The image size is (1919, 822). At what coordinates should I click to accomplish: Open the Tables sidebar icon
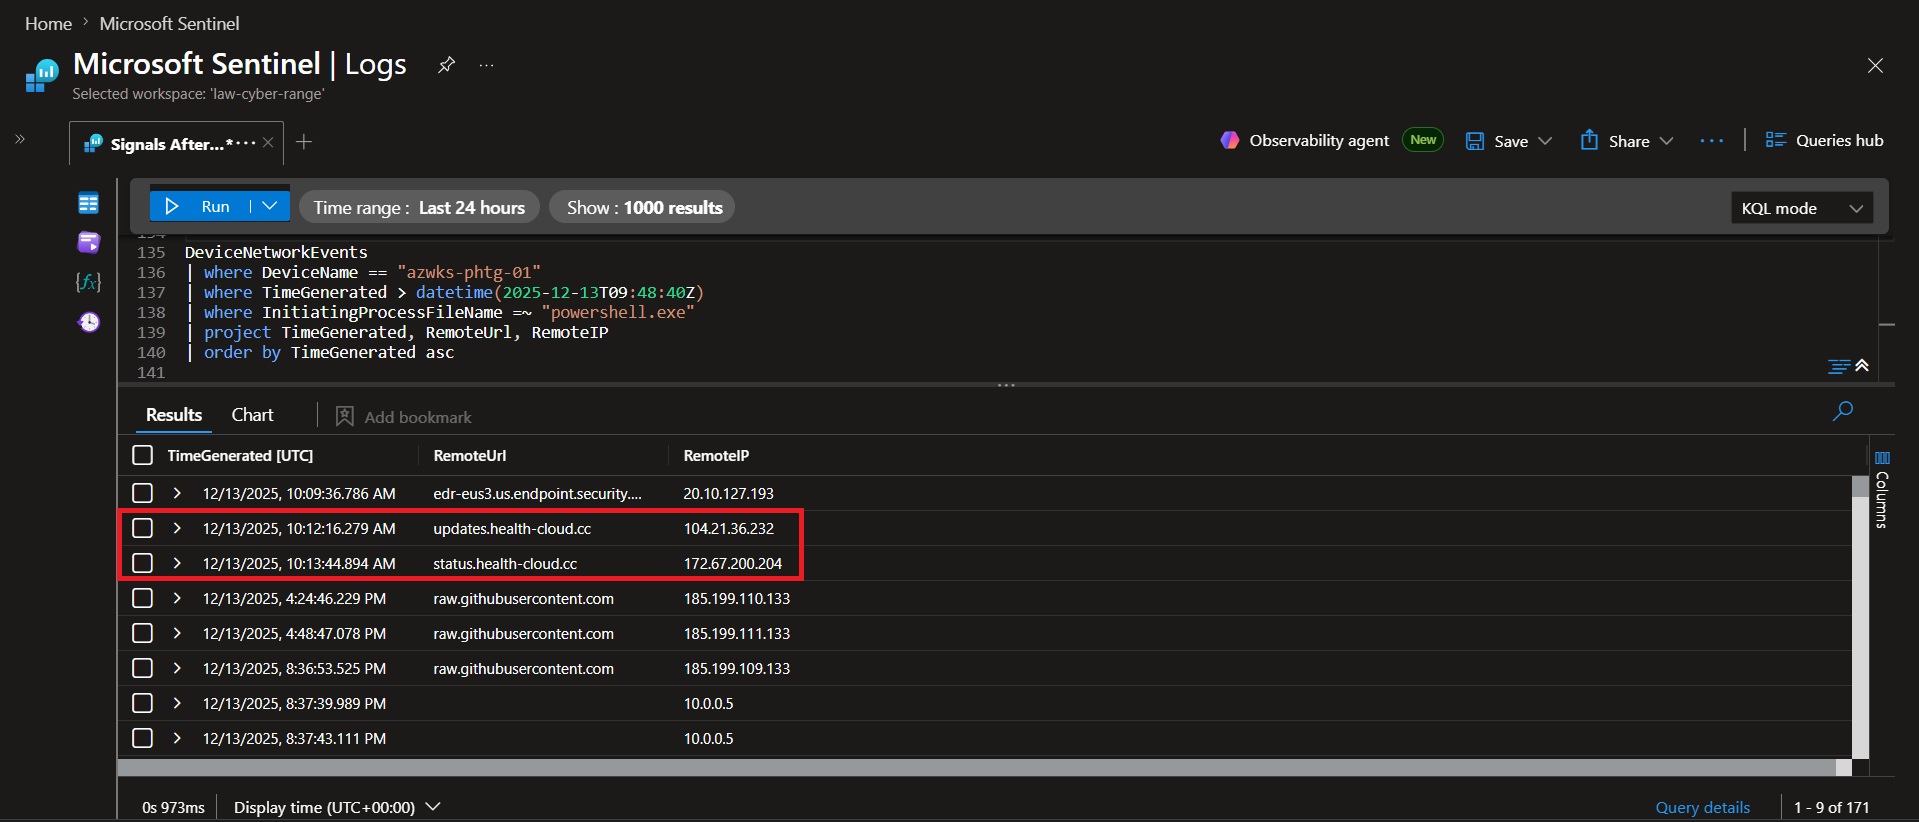pos(88,204)
